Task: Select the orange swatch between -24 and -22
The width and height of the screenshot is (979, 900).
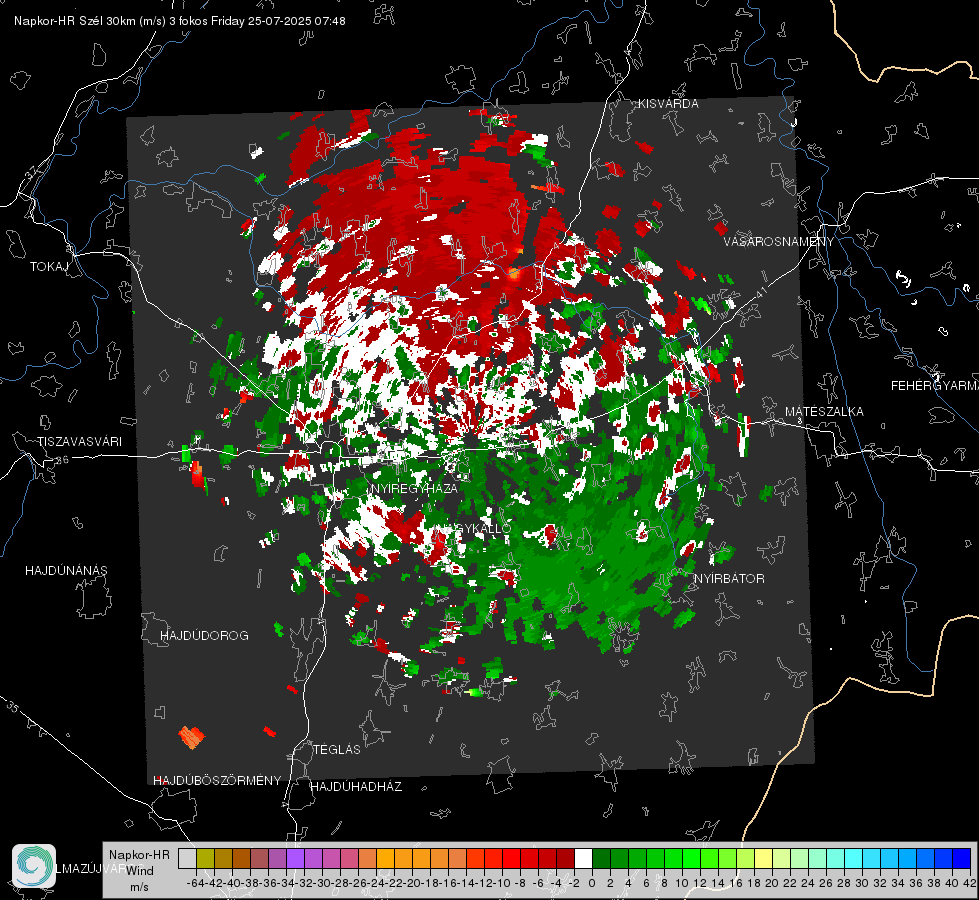Action: [385, 858]
